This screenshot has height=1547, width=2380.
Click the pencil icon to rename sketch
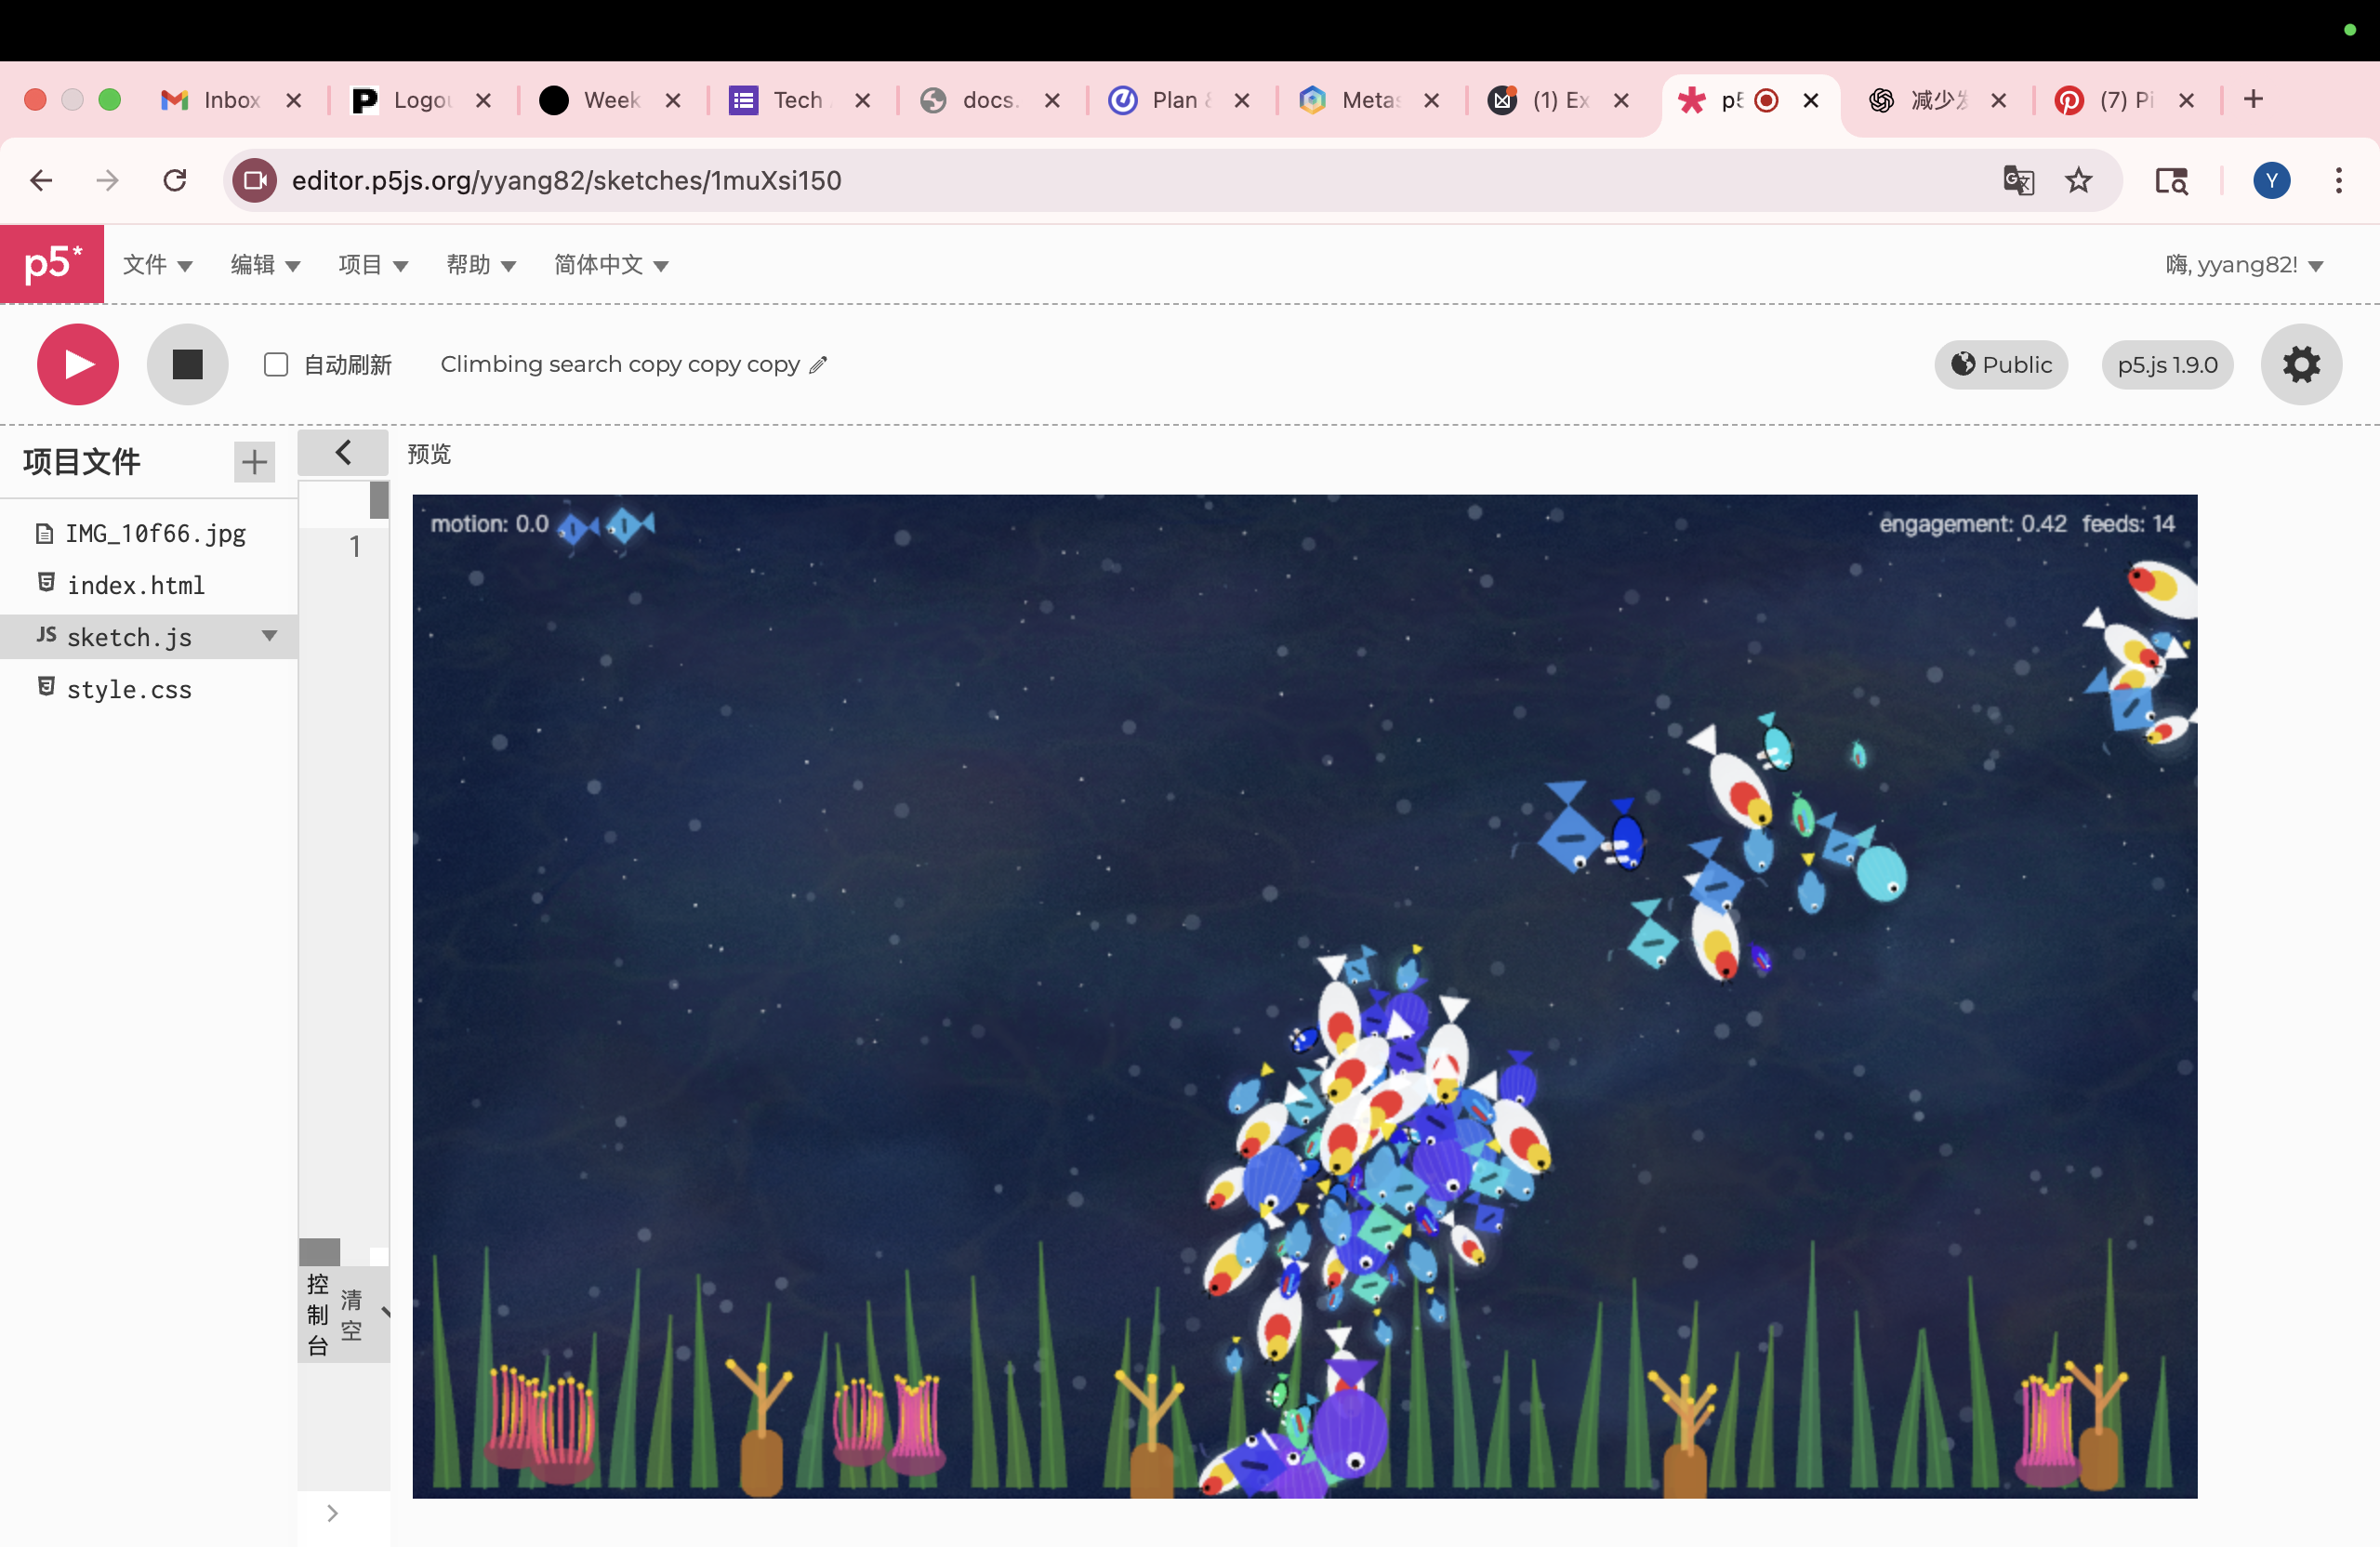click(x=818, y=365)
